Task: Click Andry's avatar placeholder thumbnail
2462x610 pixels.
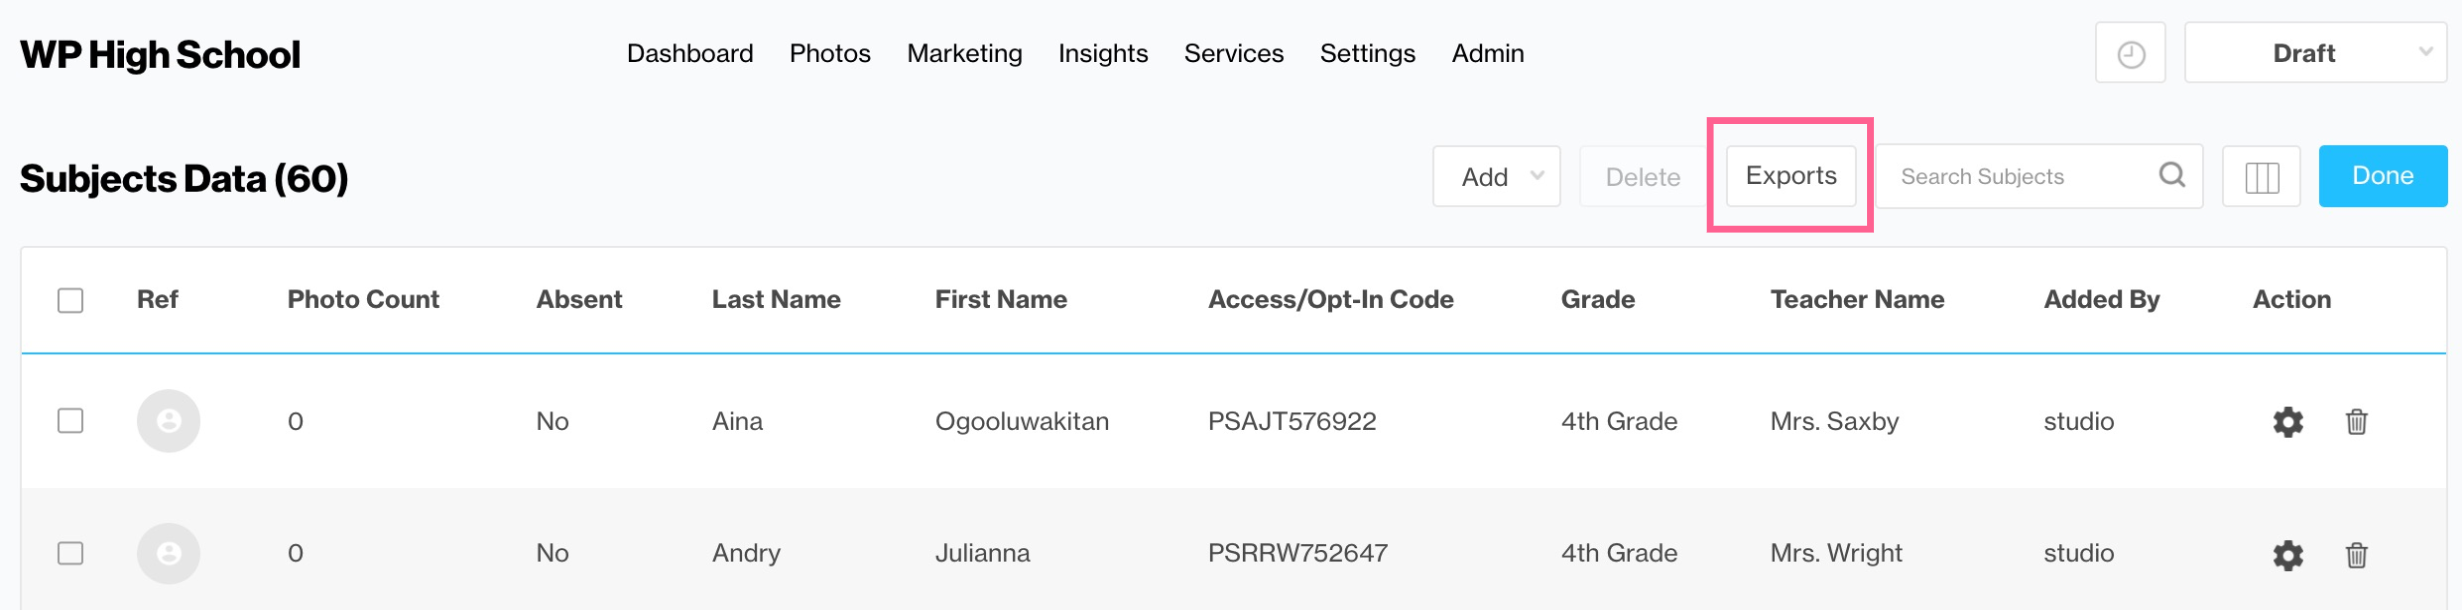Action: click(x=168, y=553)
